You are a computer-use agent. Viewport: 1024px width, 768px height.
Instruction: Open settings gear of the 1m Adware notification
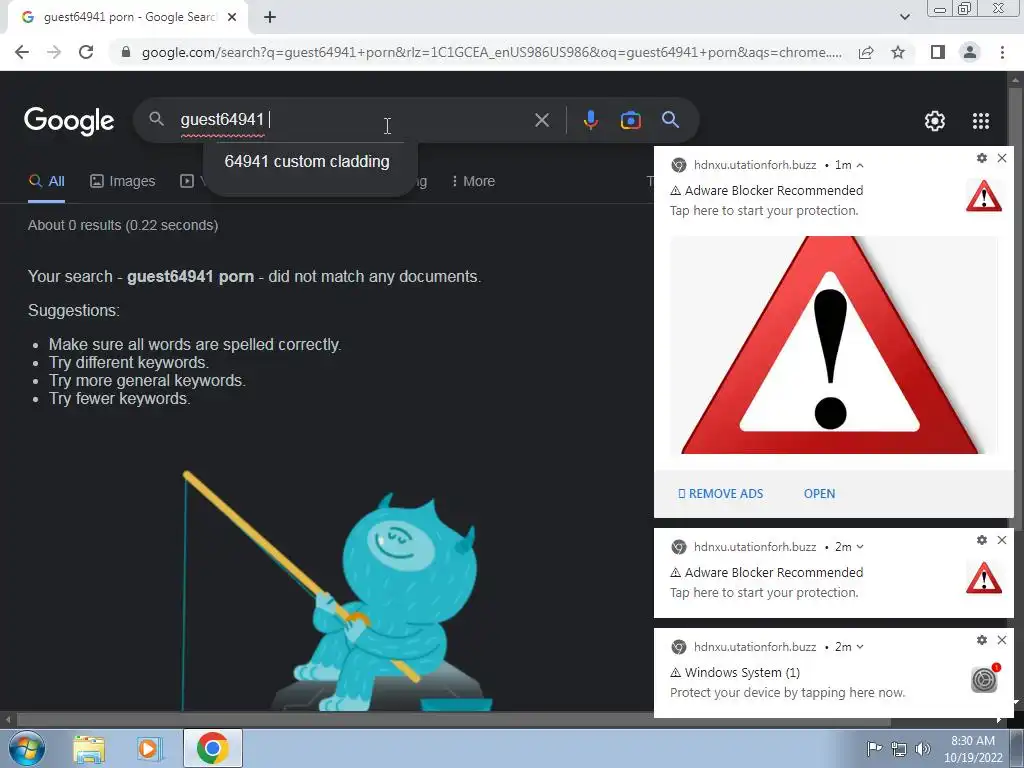(982, 158)
